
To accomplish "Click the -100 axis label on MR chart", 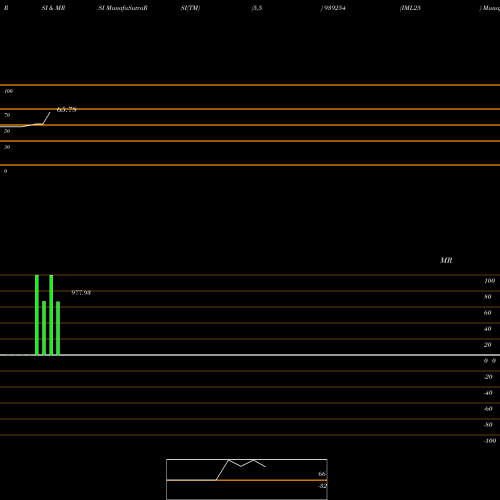I will (x=490, y=441).
